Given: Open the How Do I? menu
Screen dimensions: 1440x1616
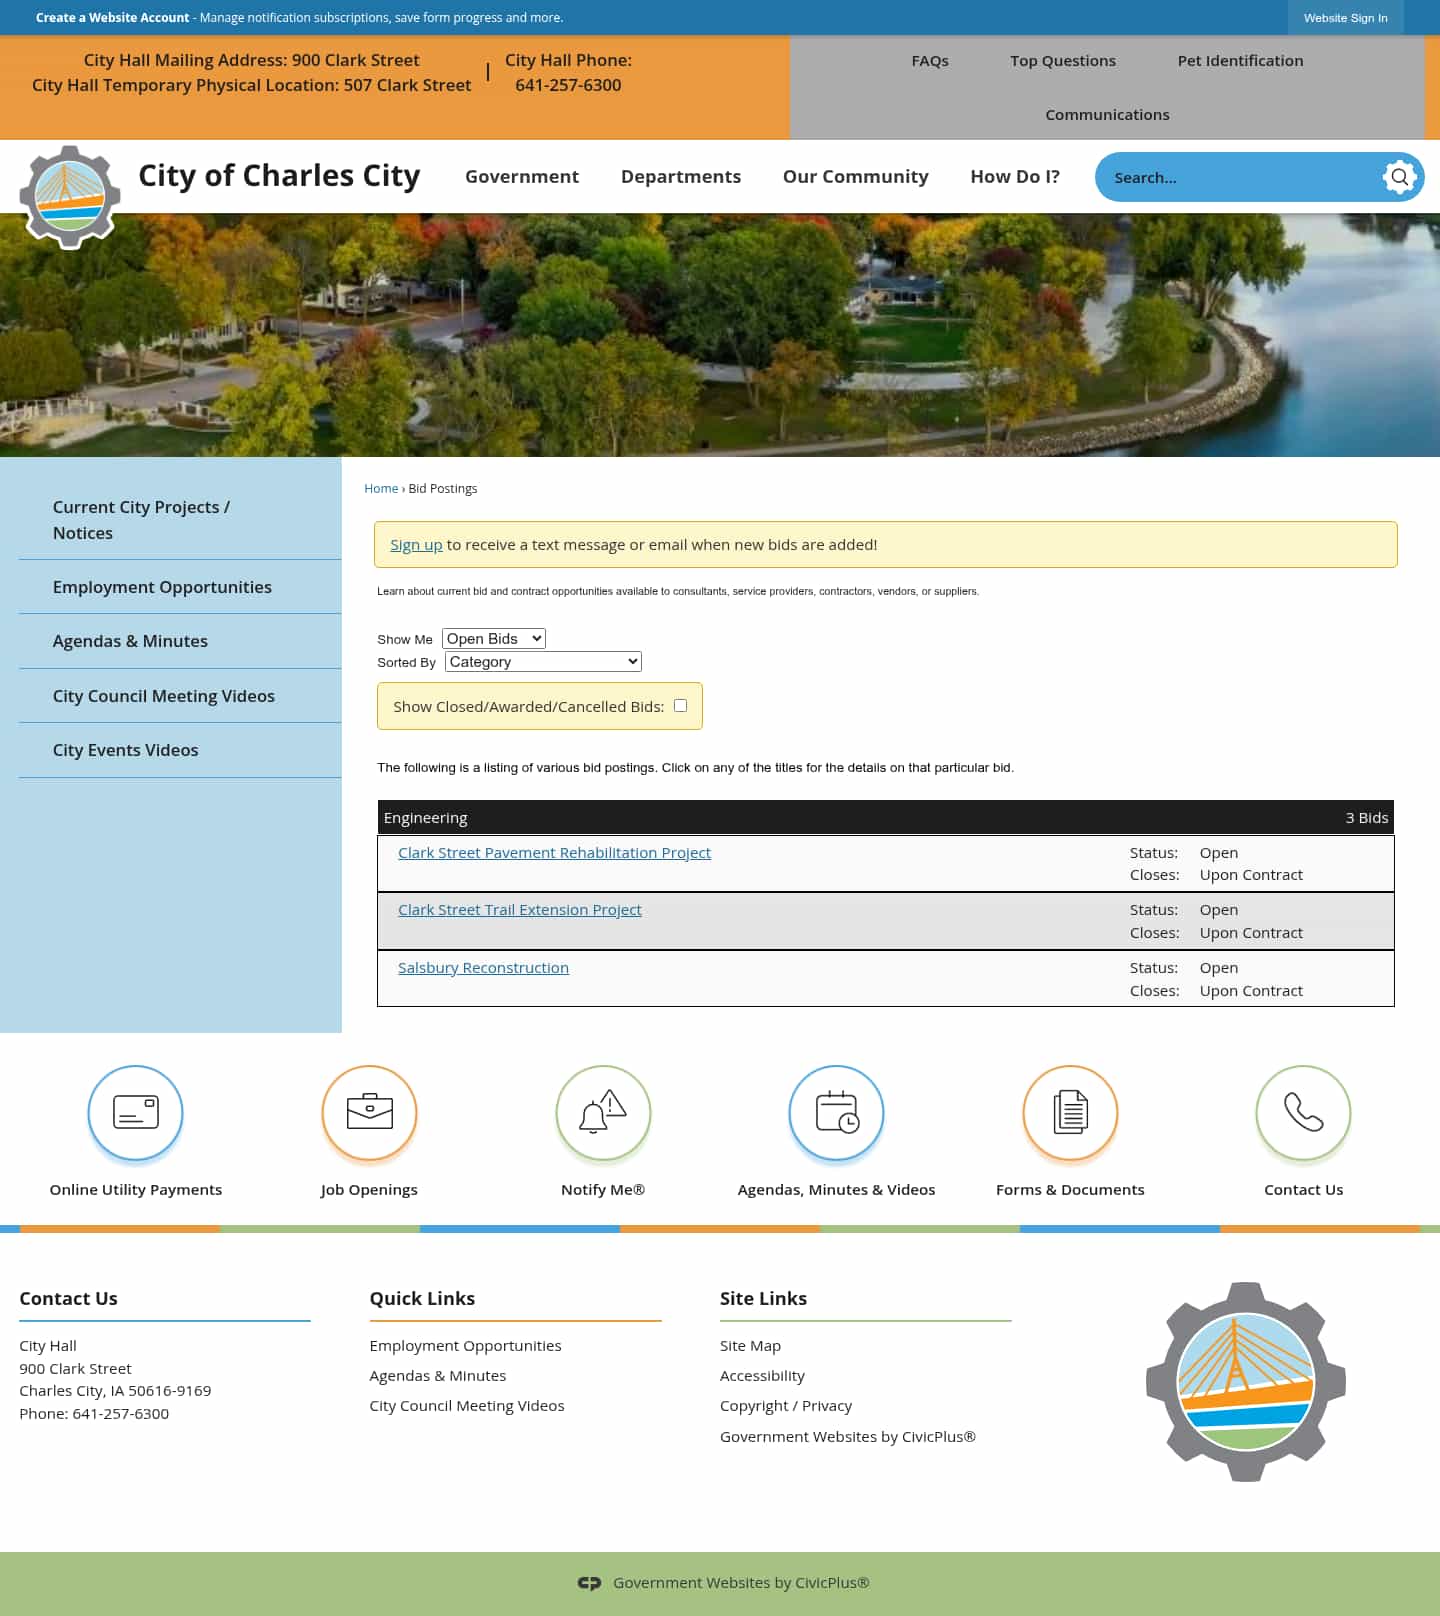Looking at the screenshot, I should coord(1015,177).
